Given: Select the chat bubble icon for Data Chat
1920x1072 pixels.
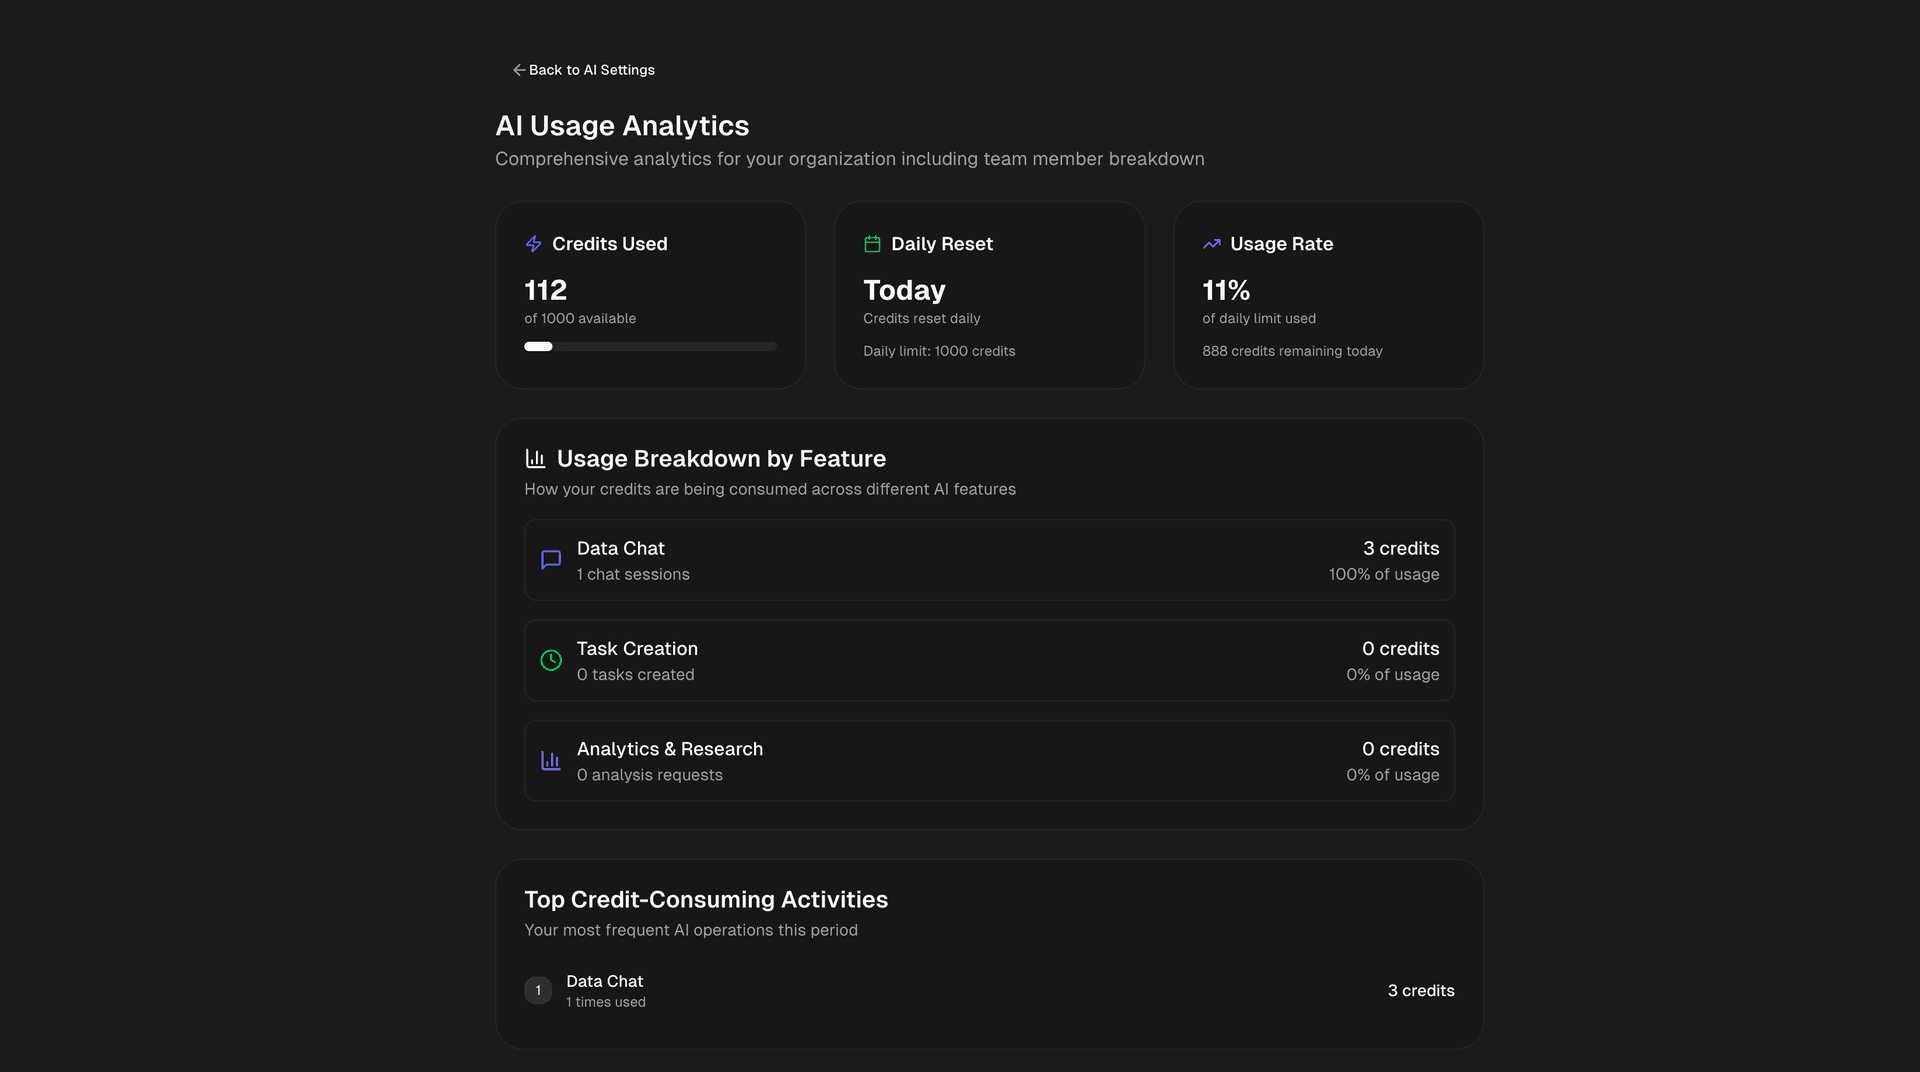Looking at the screenshot, I should click(x=551, y=560).
